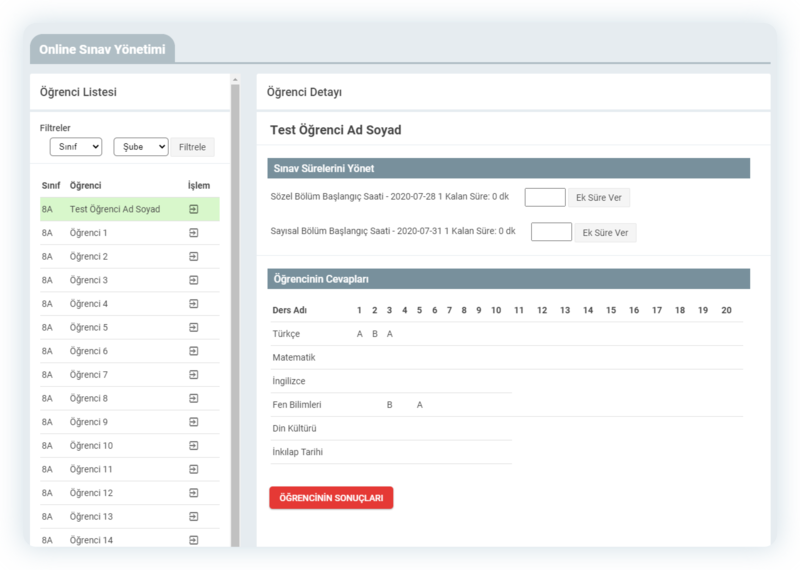Select Öğrenci 5 via its row action icon
The image size is (800, 570).
point(193,327)
